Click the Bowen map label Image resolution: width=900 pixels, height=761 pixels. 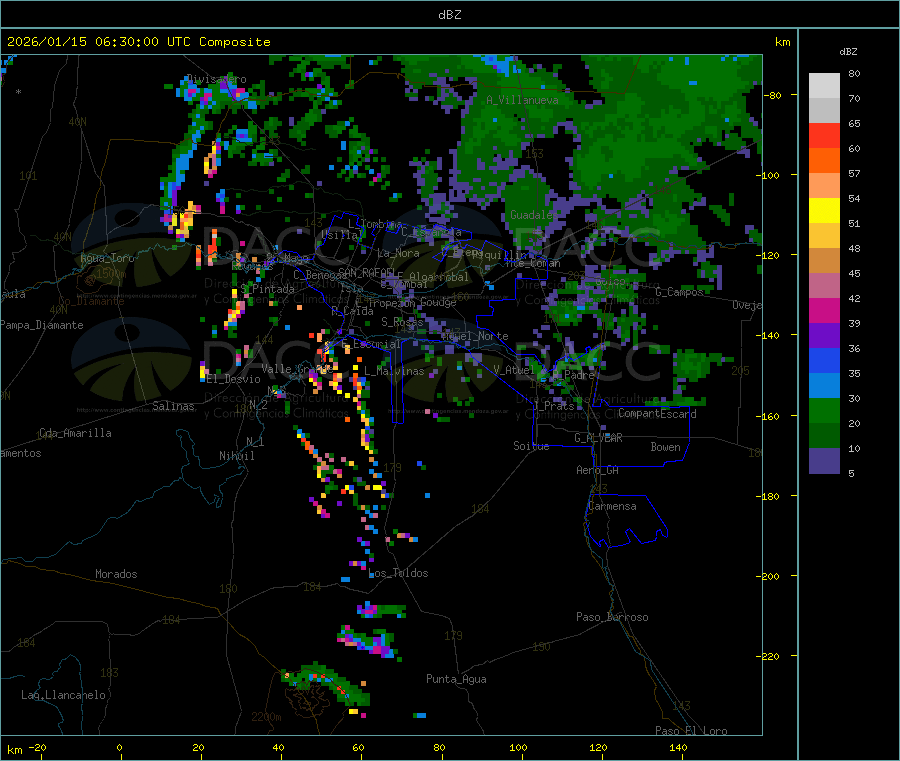click(665, 447)
